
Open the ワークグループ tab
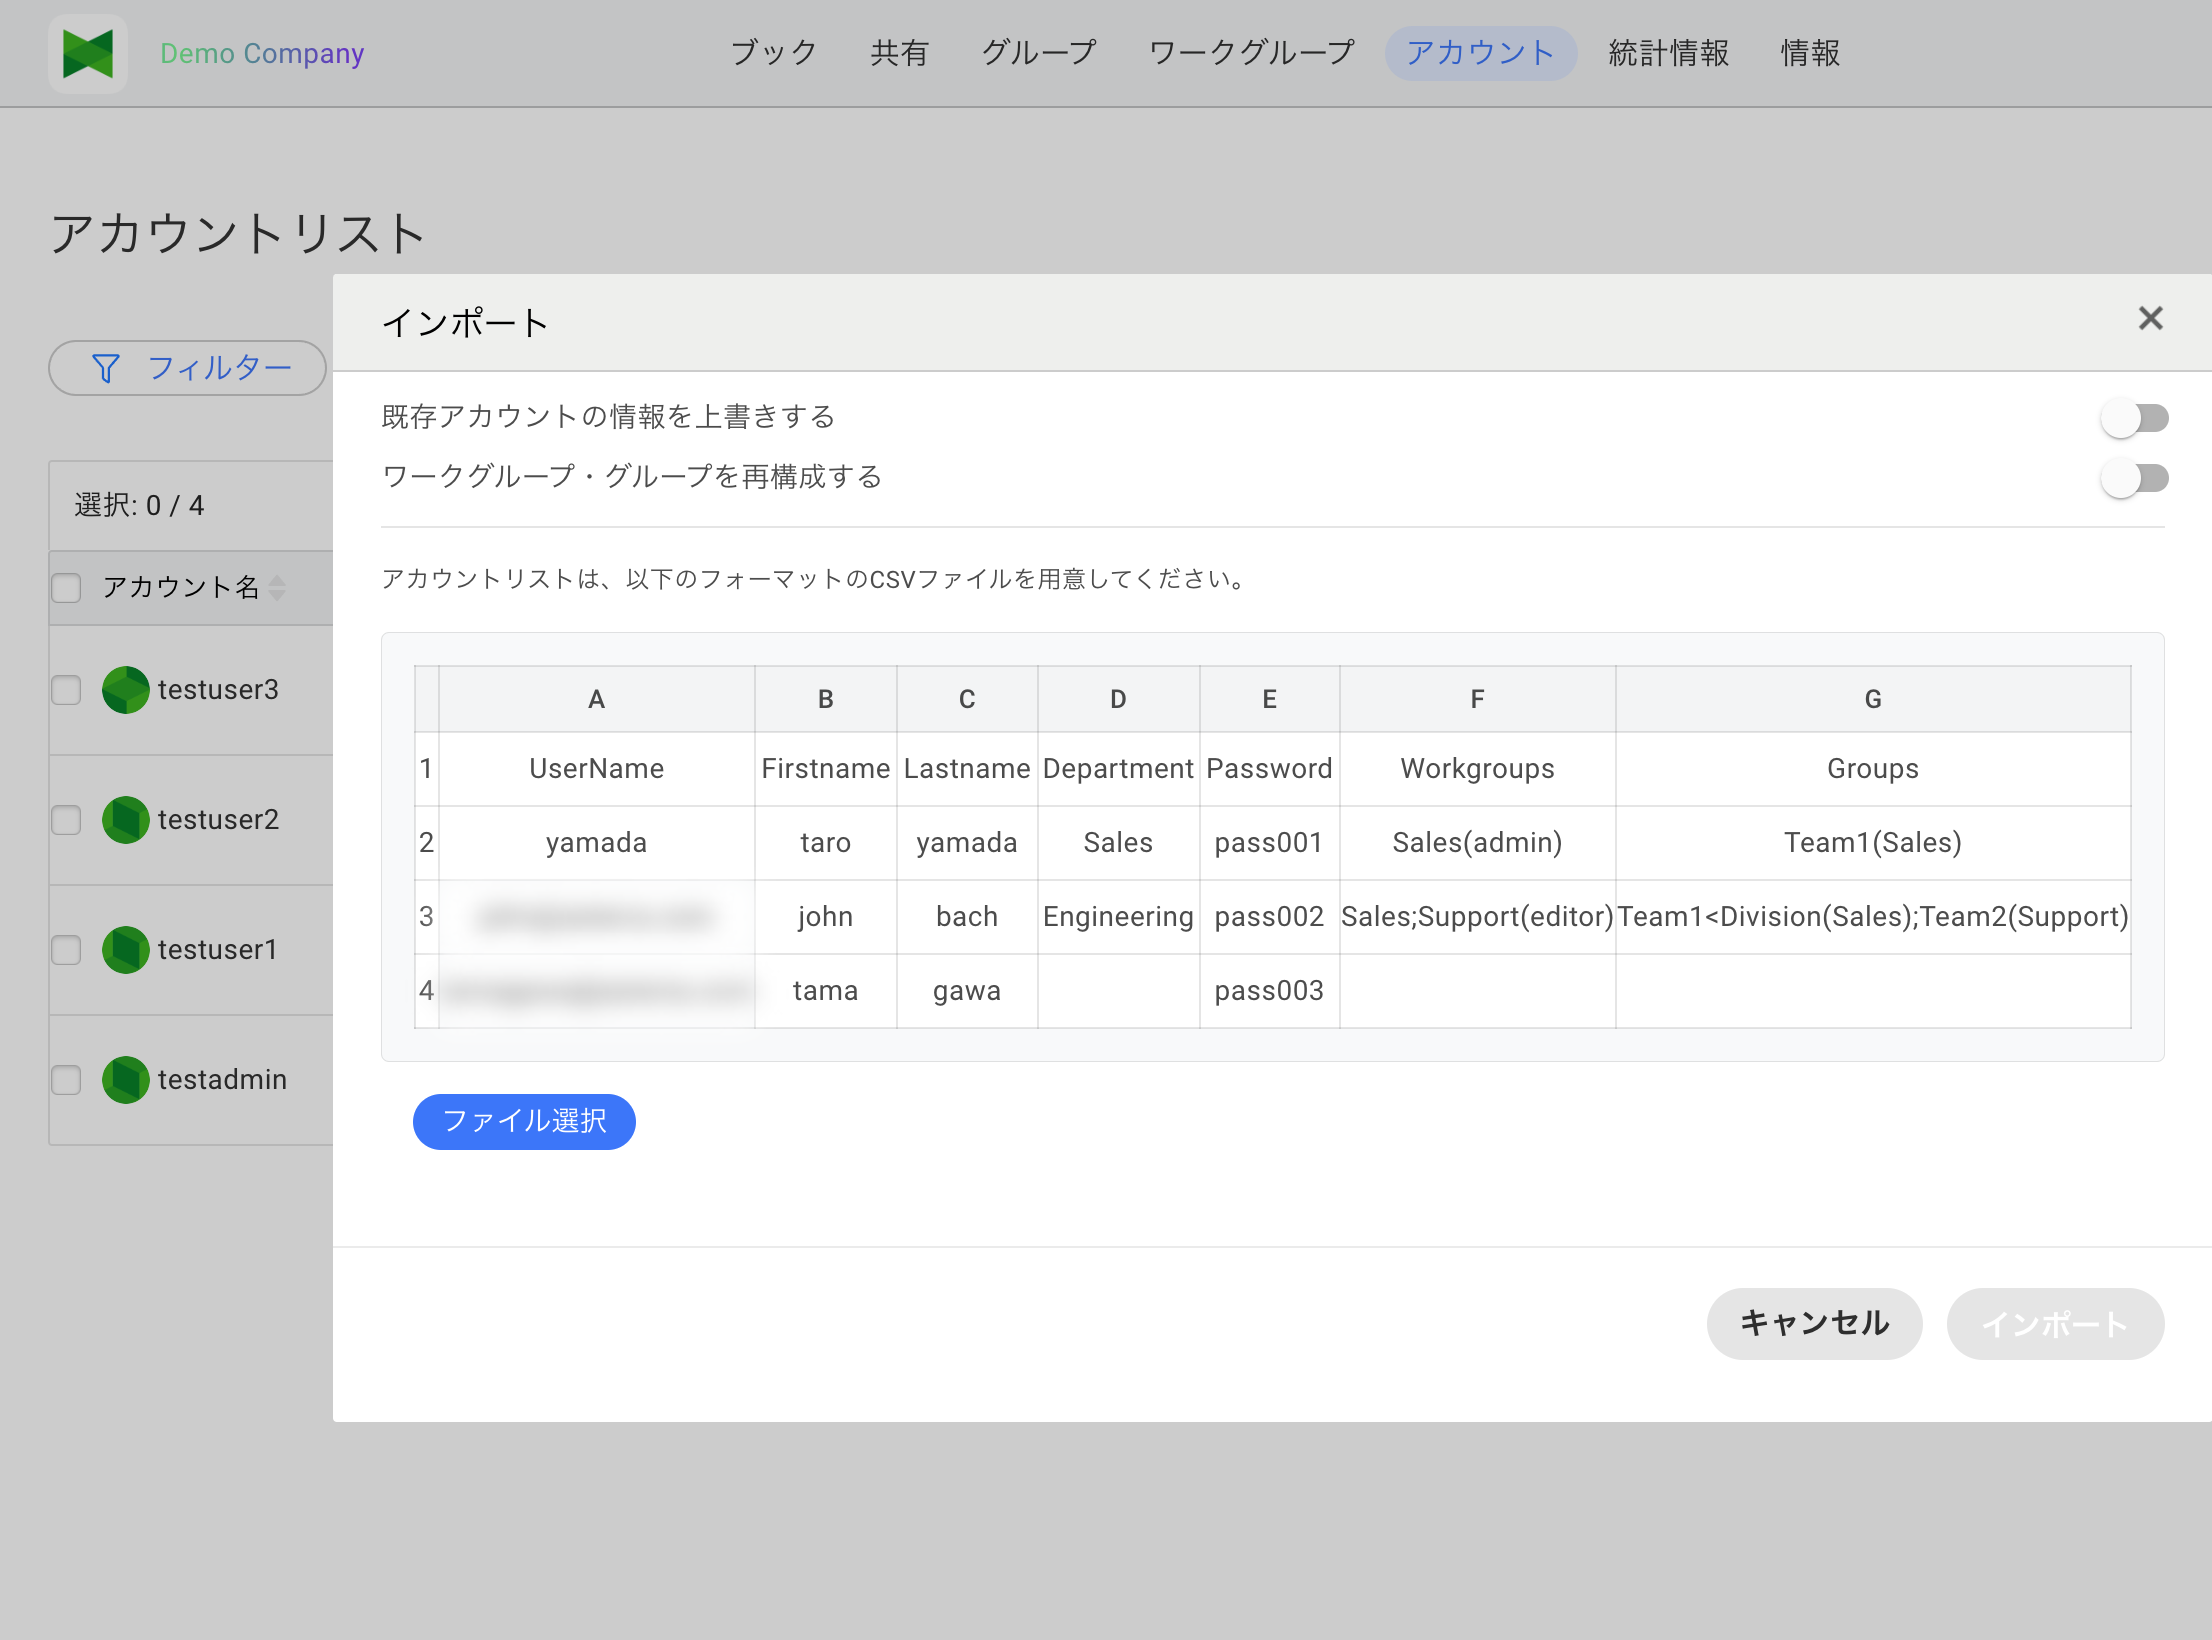1252,53
